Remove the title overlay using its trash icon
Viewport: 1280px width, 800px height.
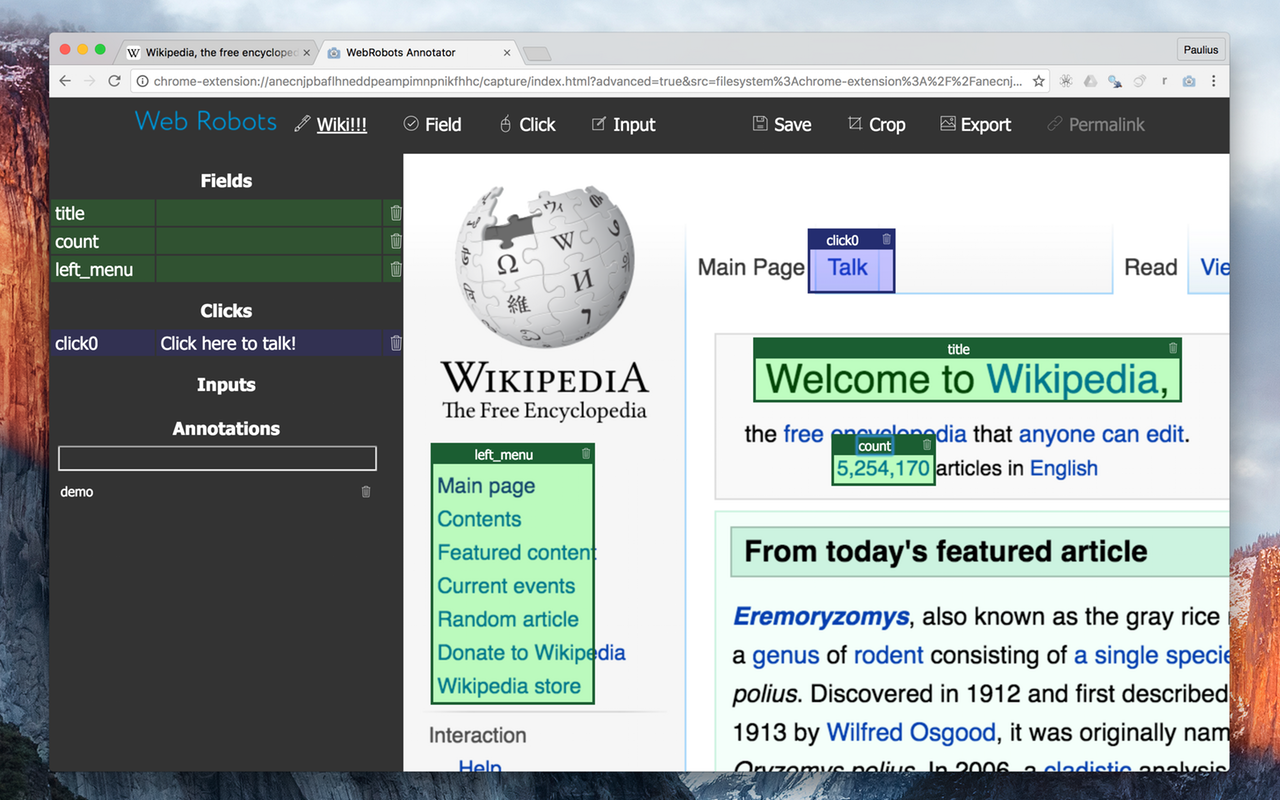coord(1173,349)
